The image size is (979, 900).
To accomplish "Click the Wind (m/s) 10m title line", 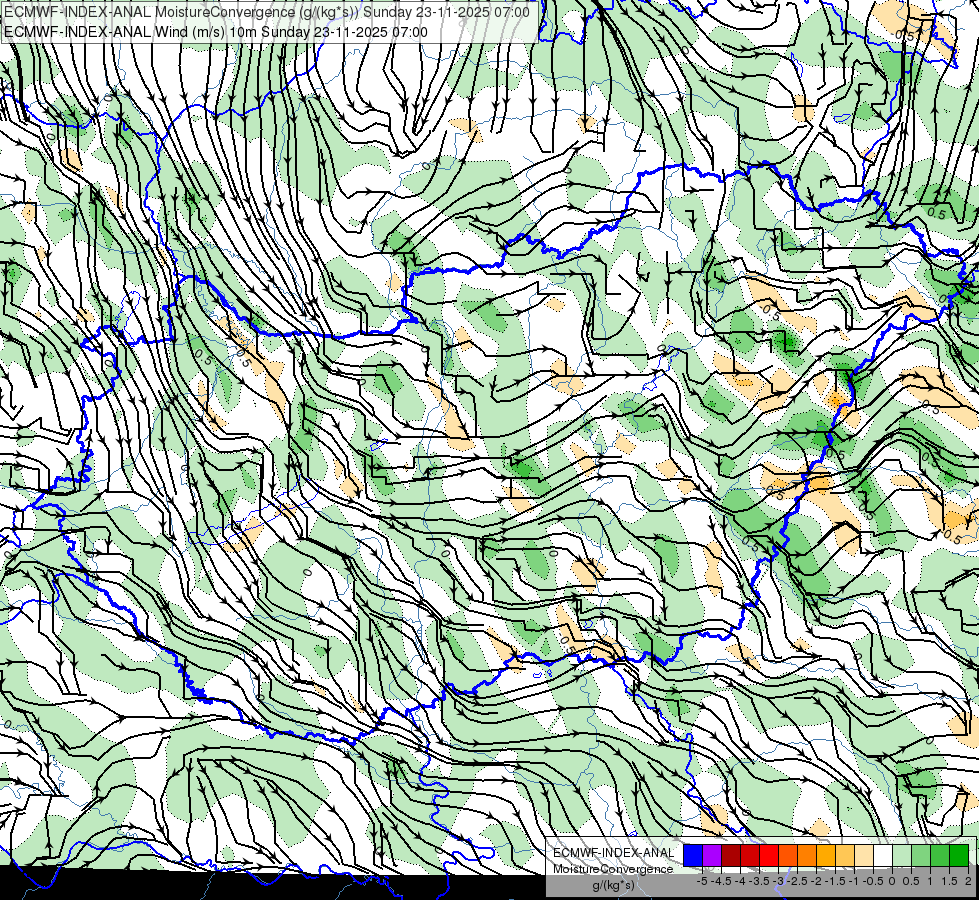I will [216, 32].
